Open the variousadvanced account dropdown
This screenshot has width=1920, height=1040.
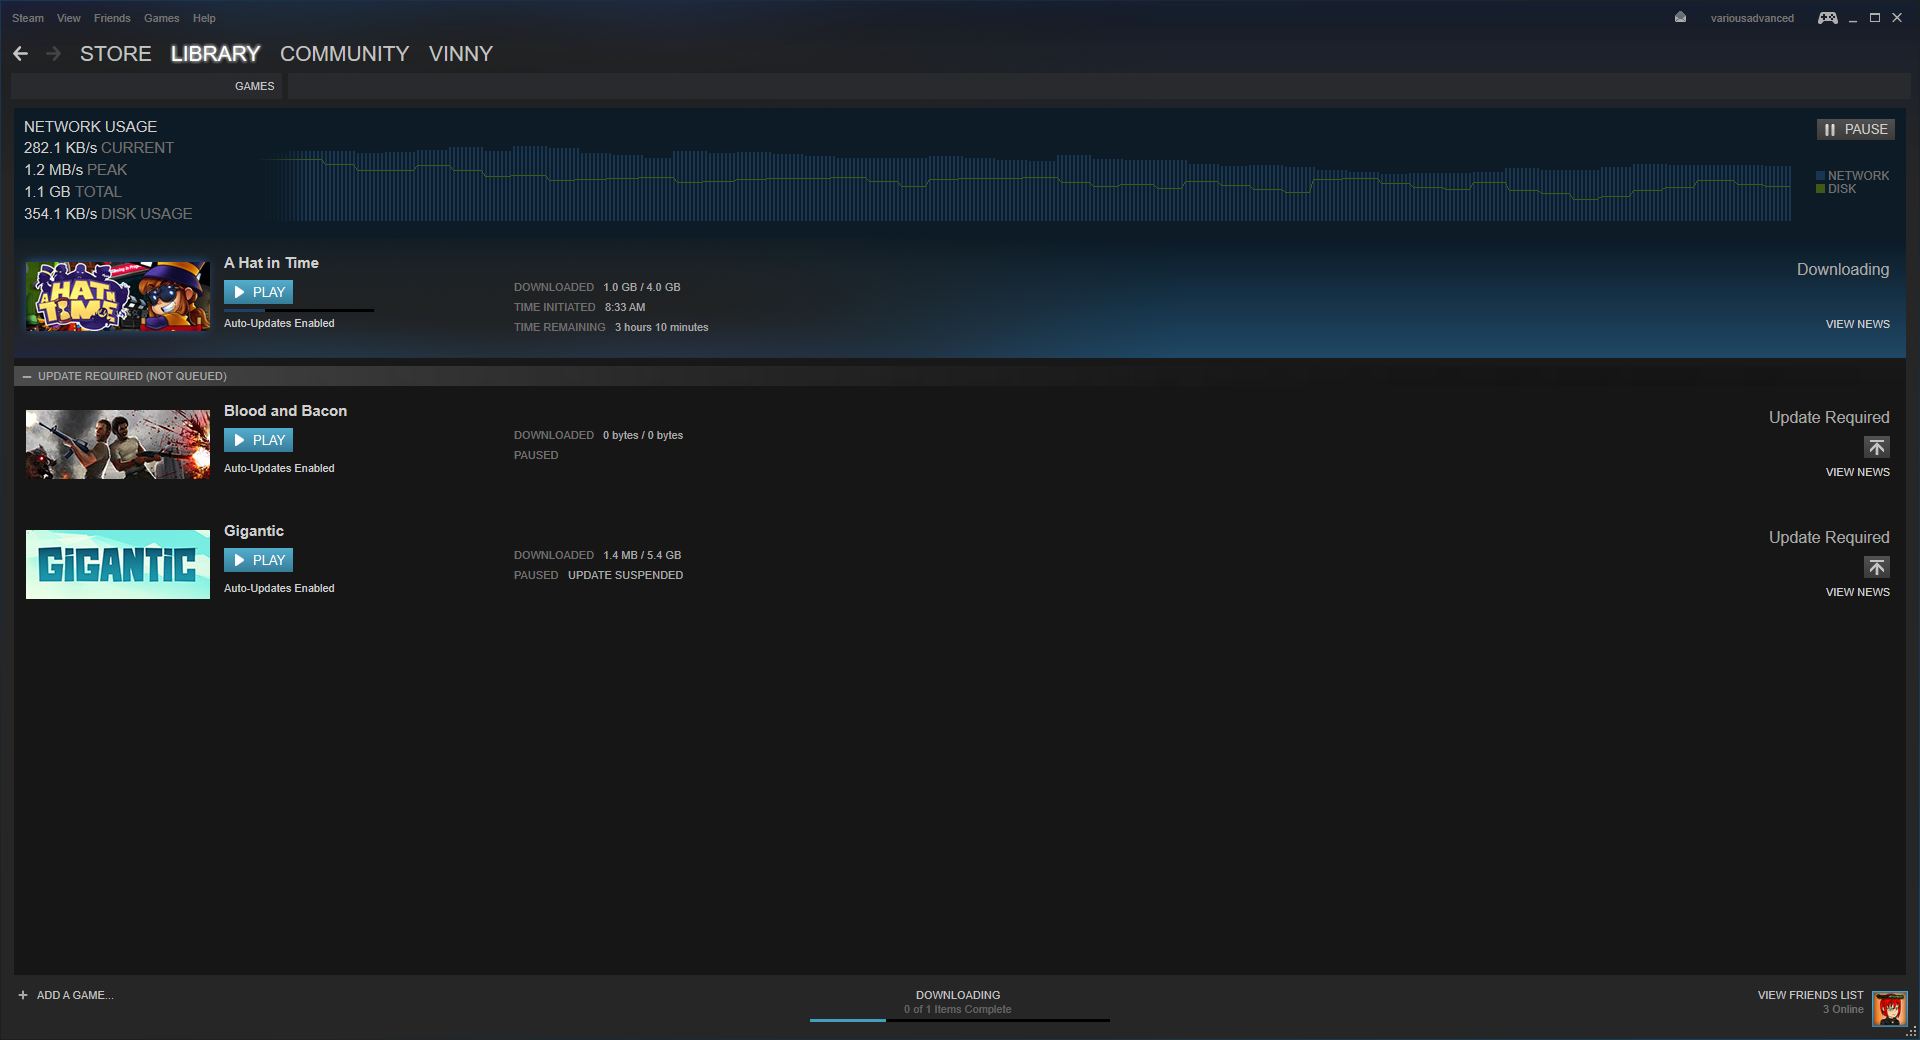[1752, 18]
